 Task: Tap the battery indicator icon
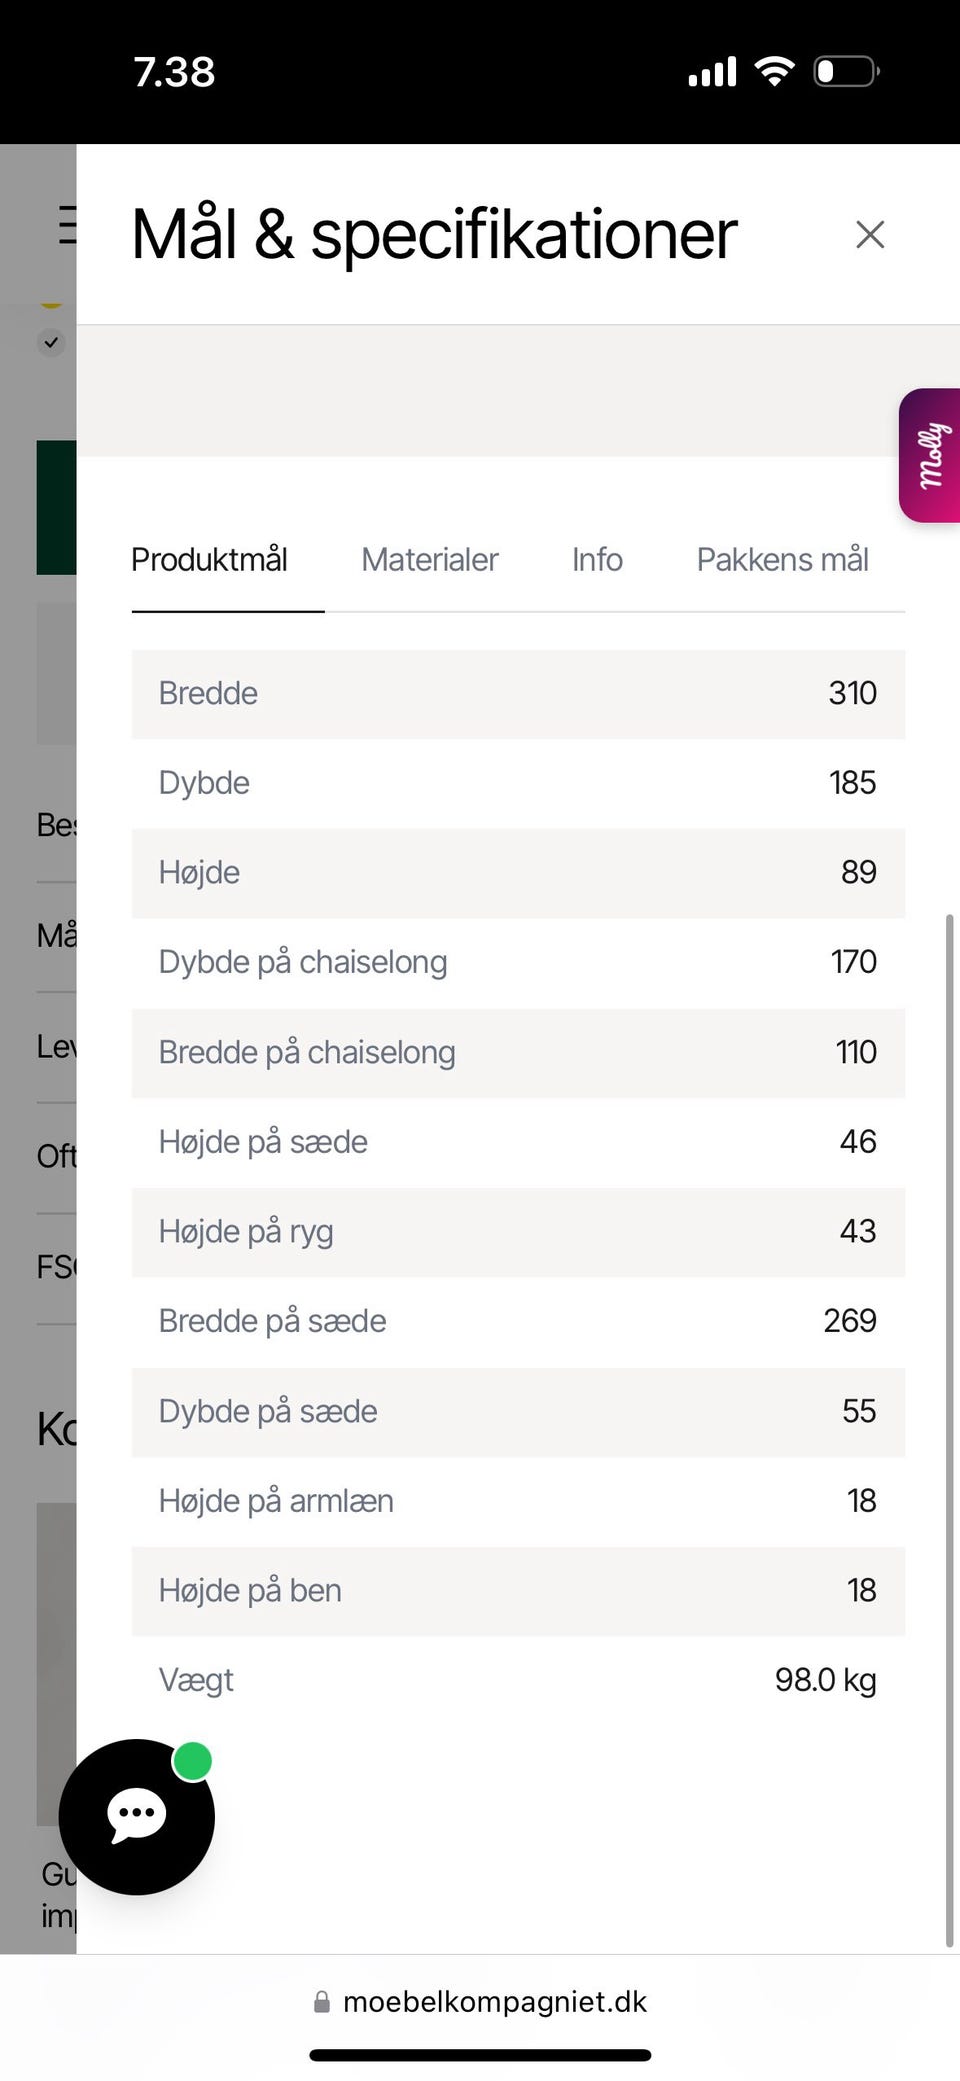[846, 72]
